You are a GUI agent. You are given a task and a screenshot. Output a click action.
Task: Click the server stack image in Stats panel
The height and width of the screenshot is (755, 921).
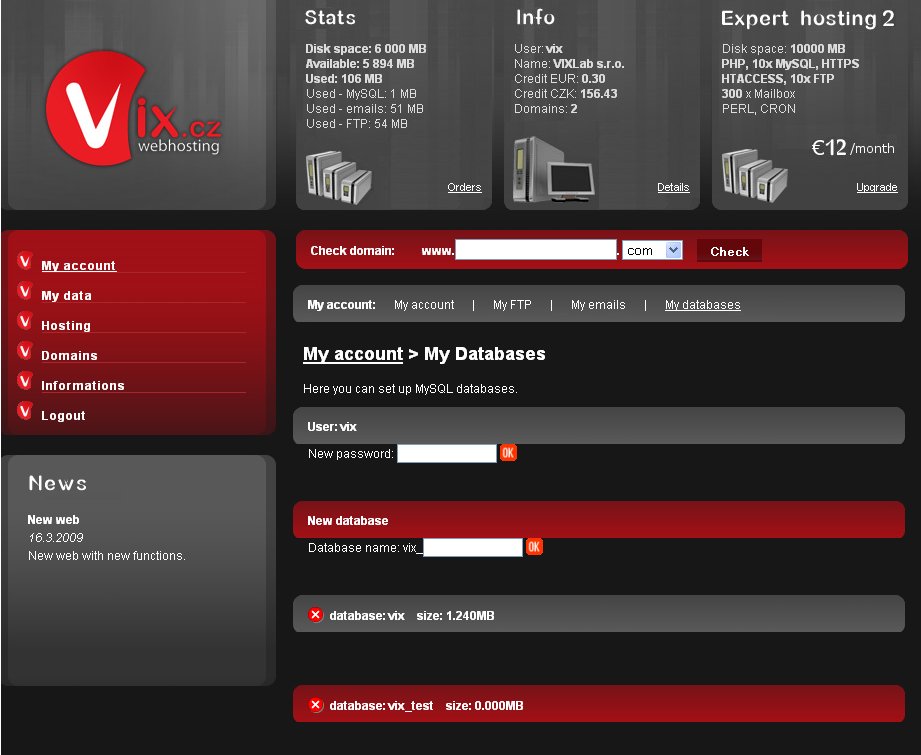coord(338,173)
